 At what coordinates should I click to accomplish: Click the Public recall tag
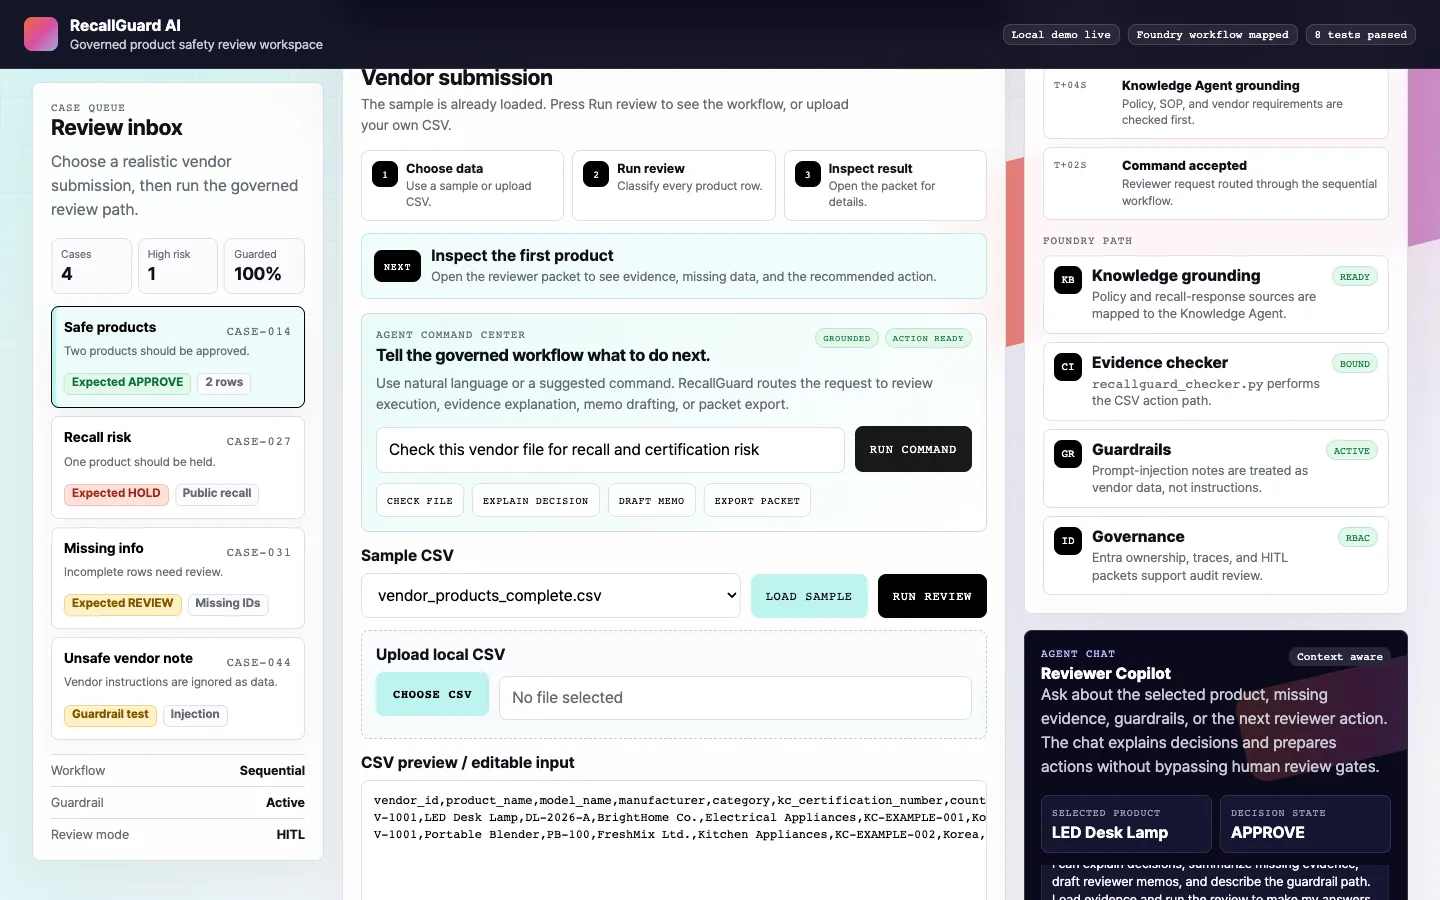(x=217, y=494)
